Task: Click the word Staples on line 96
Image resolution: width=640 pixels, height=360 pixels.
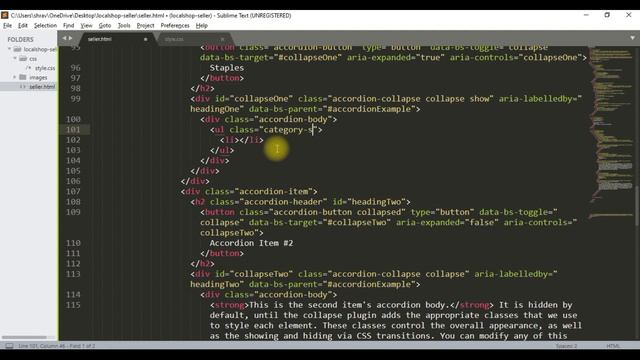Action: (x=227, y=68)
